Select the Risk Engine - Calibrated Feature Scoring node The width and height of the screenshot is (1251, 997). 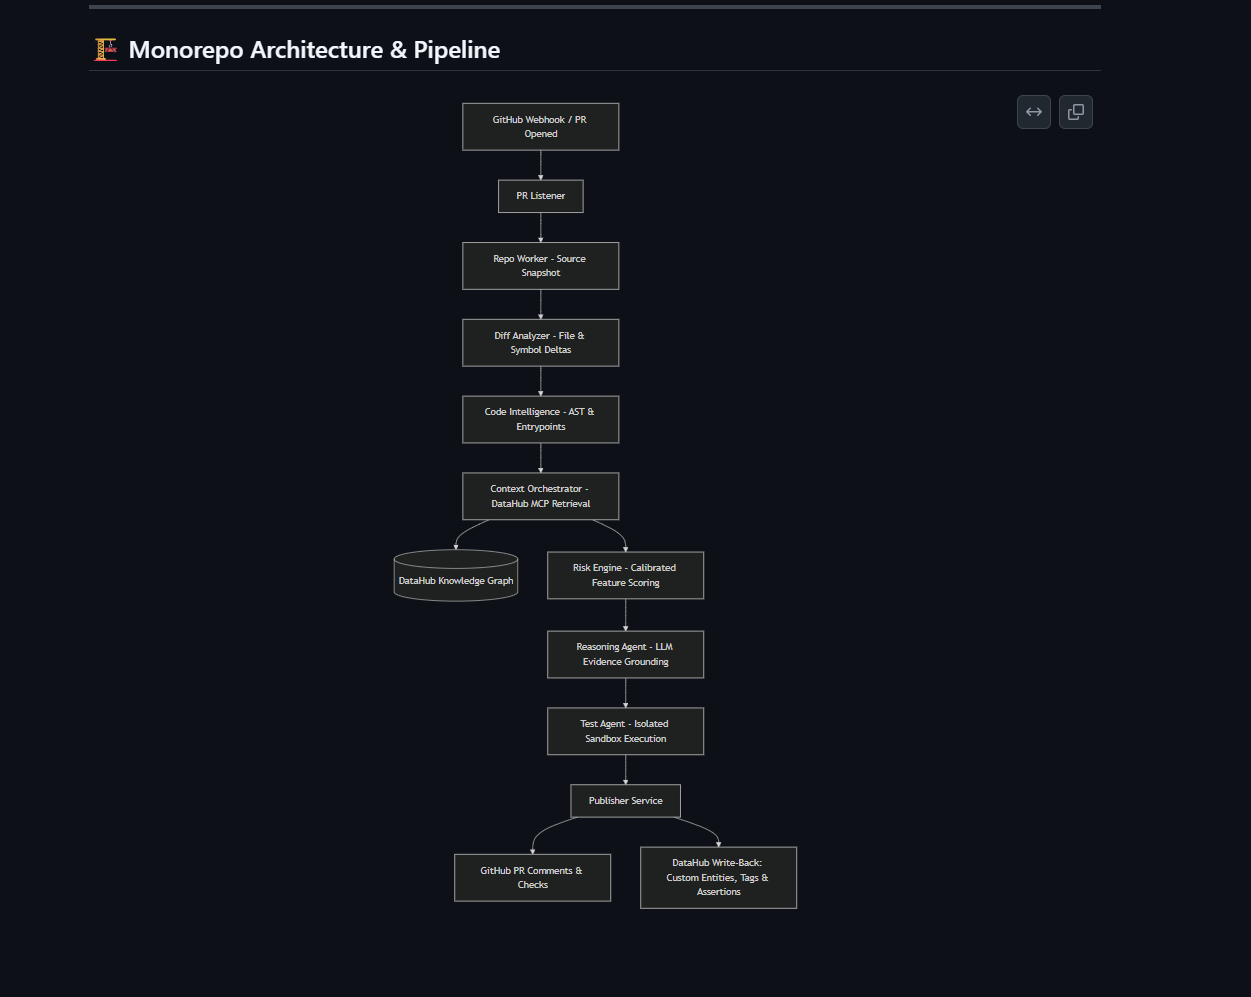pyautogui.click(x=625, y=575)
